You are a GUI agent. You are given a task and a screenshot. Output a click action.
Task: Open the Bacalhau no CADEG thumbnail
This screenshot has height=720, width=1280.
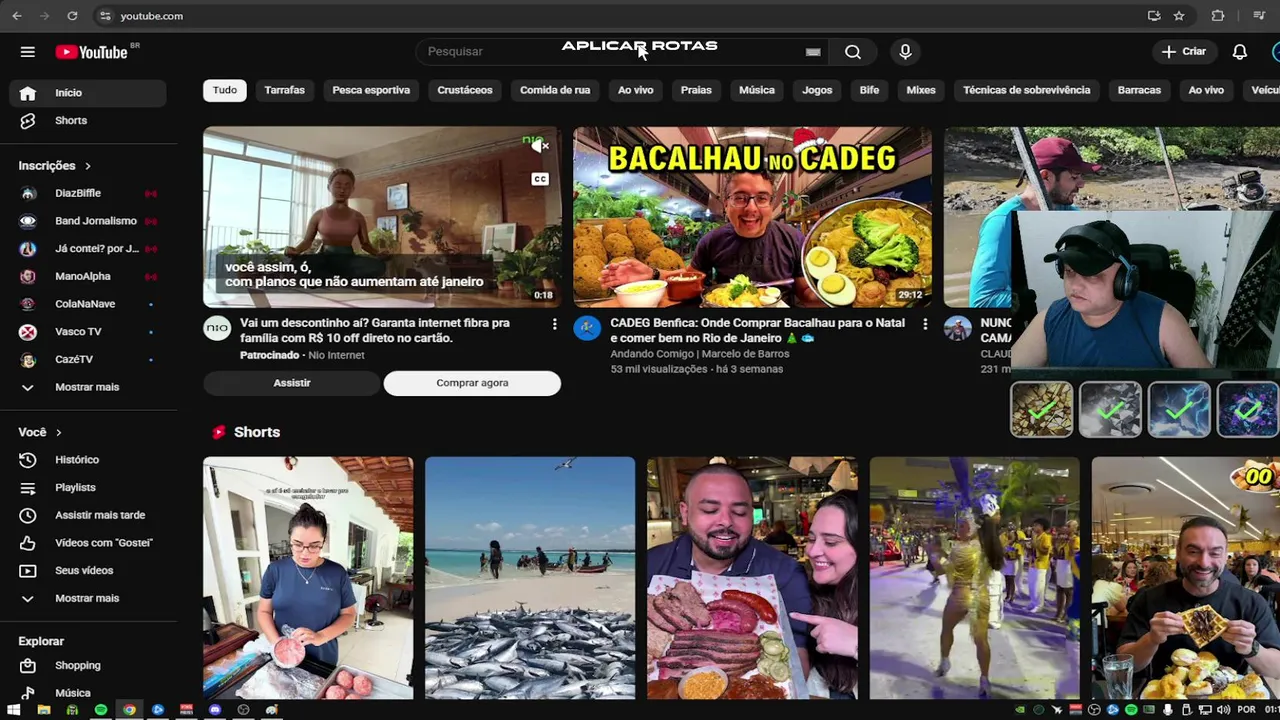click(x=752, y=217)
